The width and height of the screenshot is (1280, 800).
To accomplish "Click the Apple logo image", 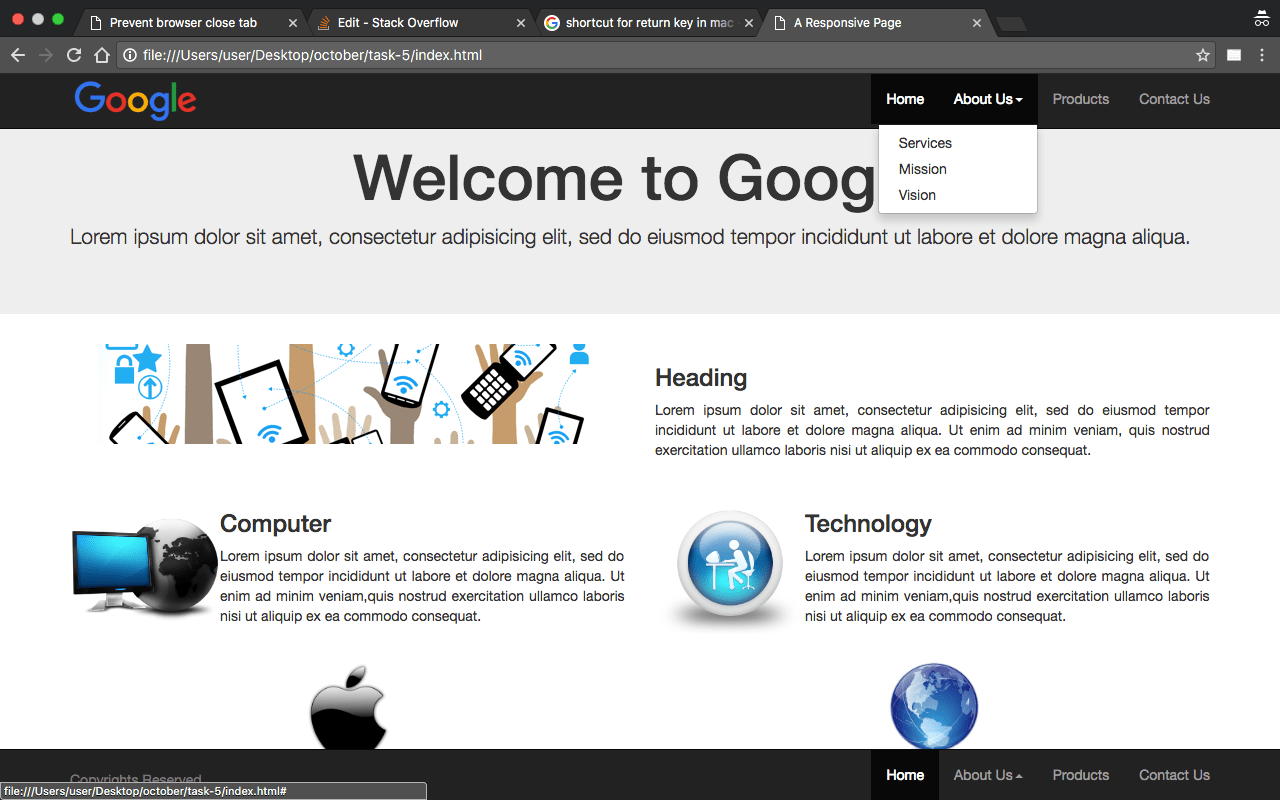I will (x=348, y=710).
